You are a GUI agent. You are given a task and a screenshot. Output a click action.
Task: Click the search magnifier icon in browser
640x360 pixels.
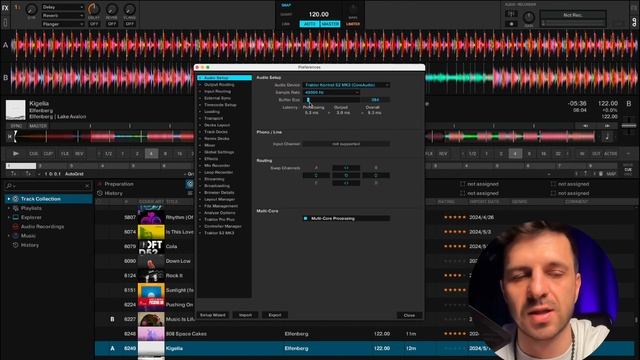[9, 186]
